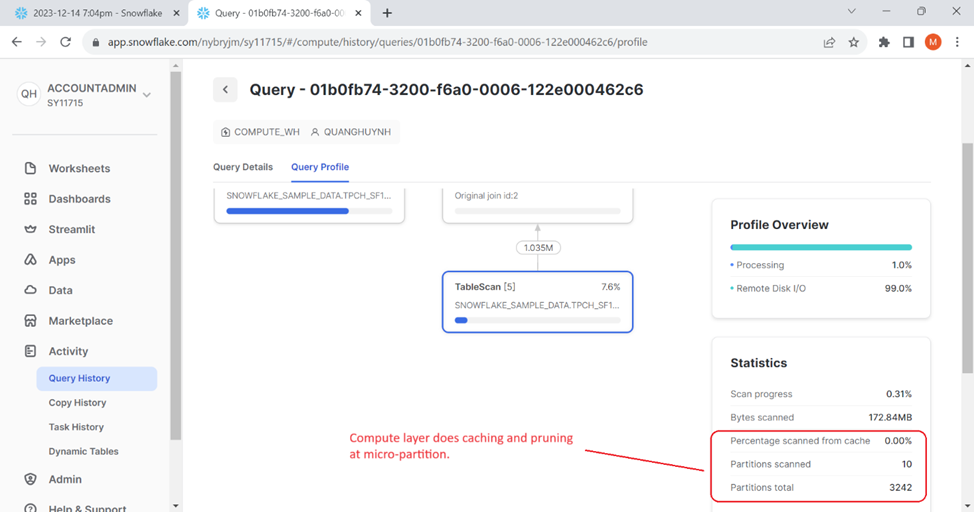This screenshot has width=974, height=512.
Task: Click the Profile Overview progress bar
Action: click(820, 247)
